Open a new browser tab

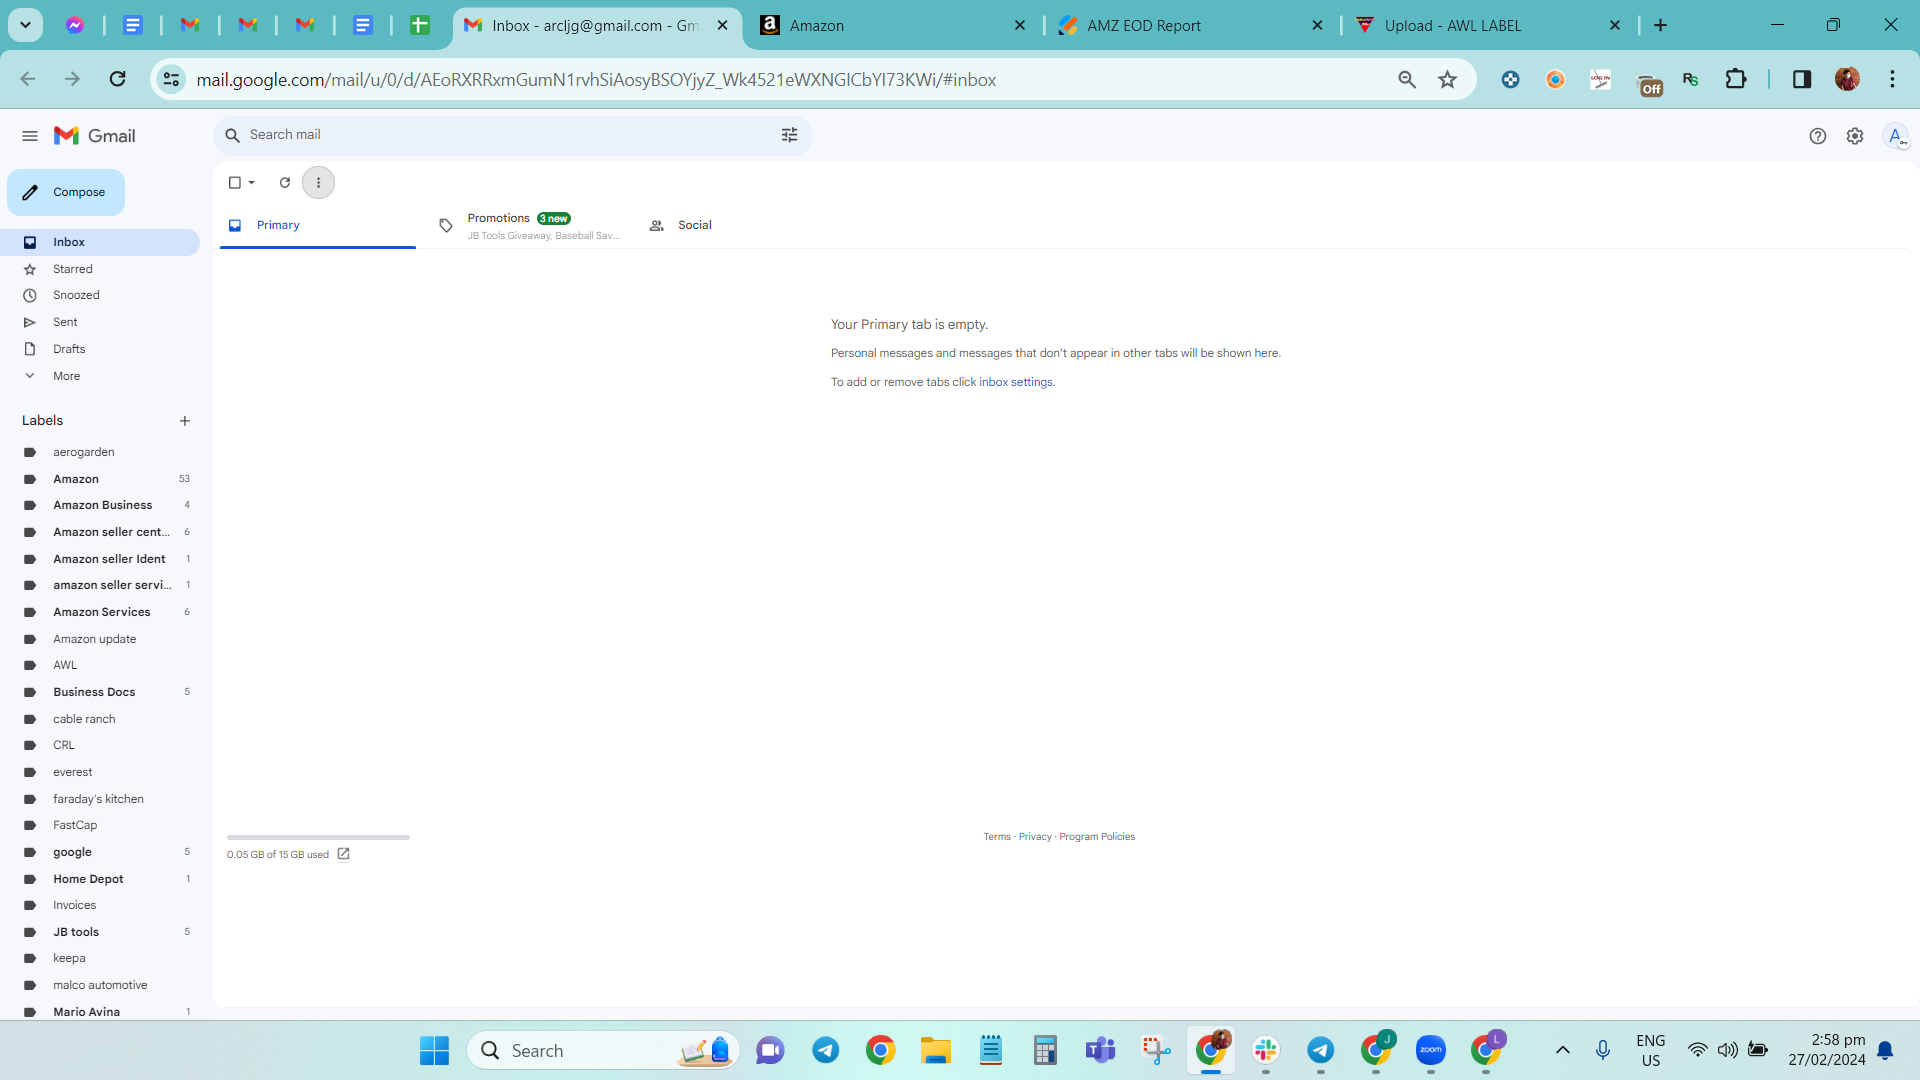click(1661, 26)
